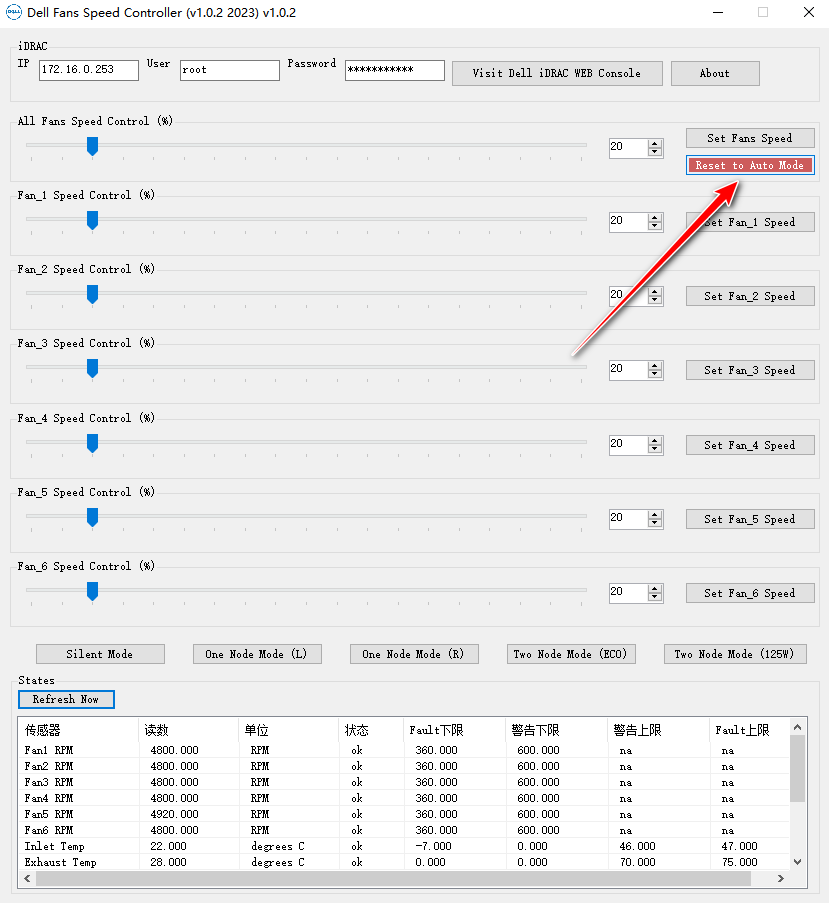Image resolution: width=829 pixels, height=903 pixels.
Task: Minimize the Dell Fans Speed Controller window
Action: [718, 12]
